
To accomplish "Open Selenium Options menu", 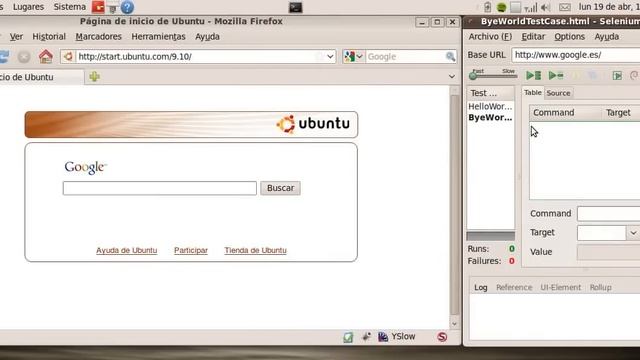I will 569,37.
